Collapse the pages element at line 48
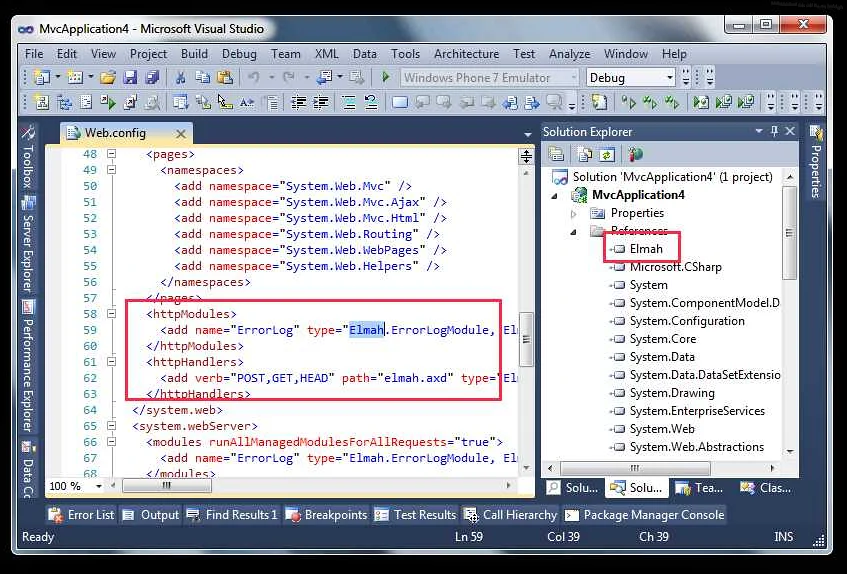 [x=111, y=154]
